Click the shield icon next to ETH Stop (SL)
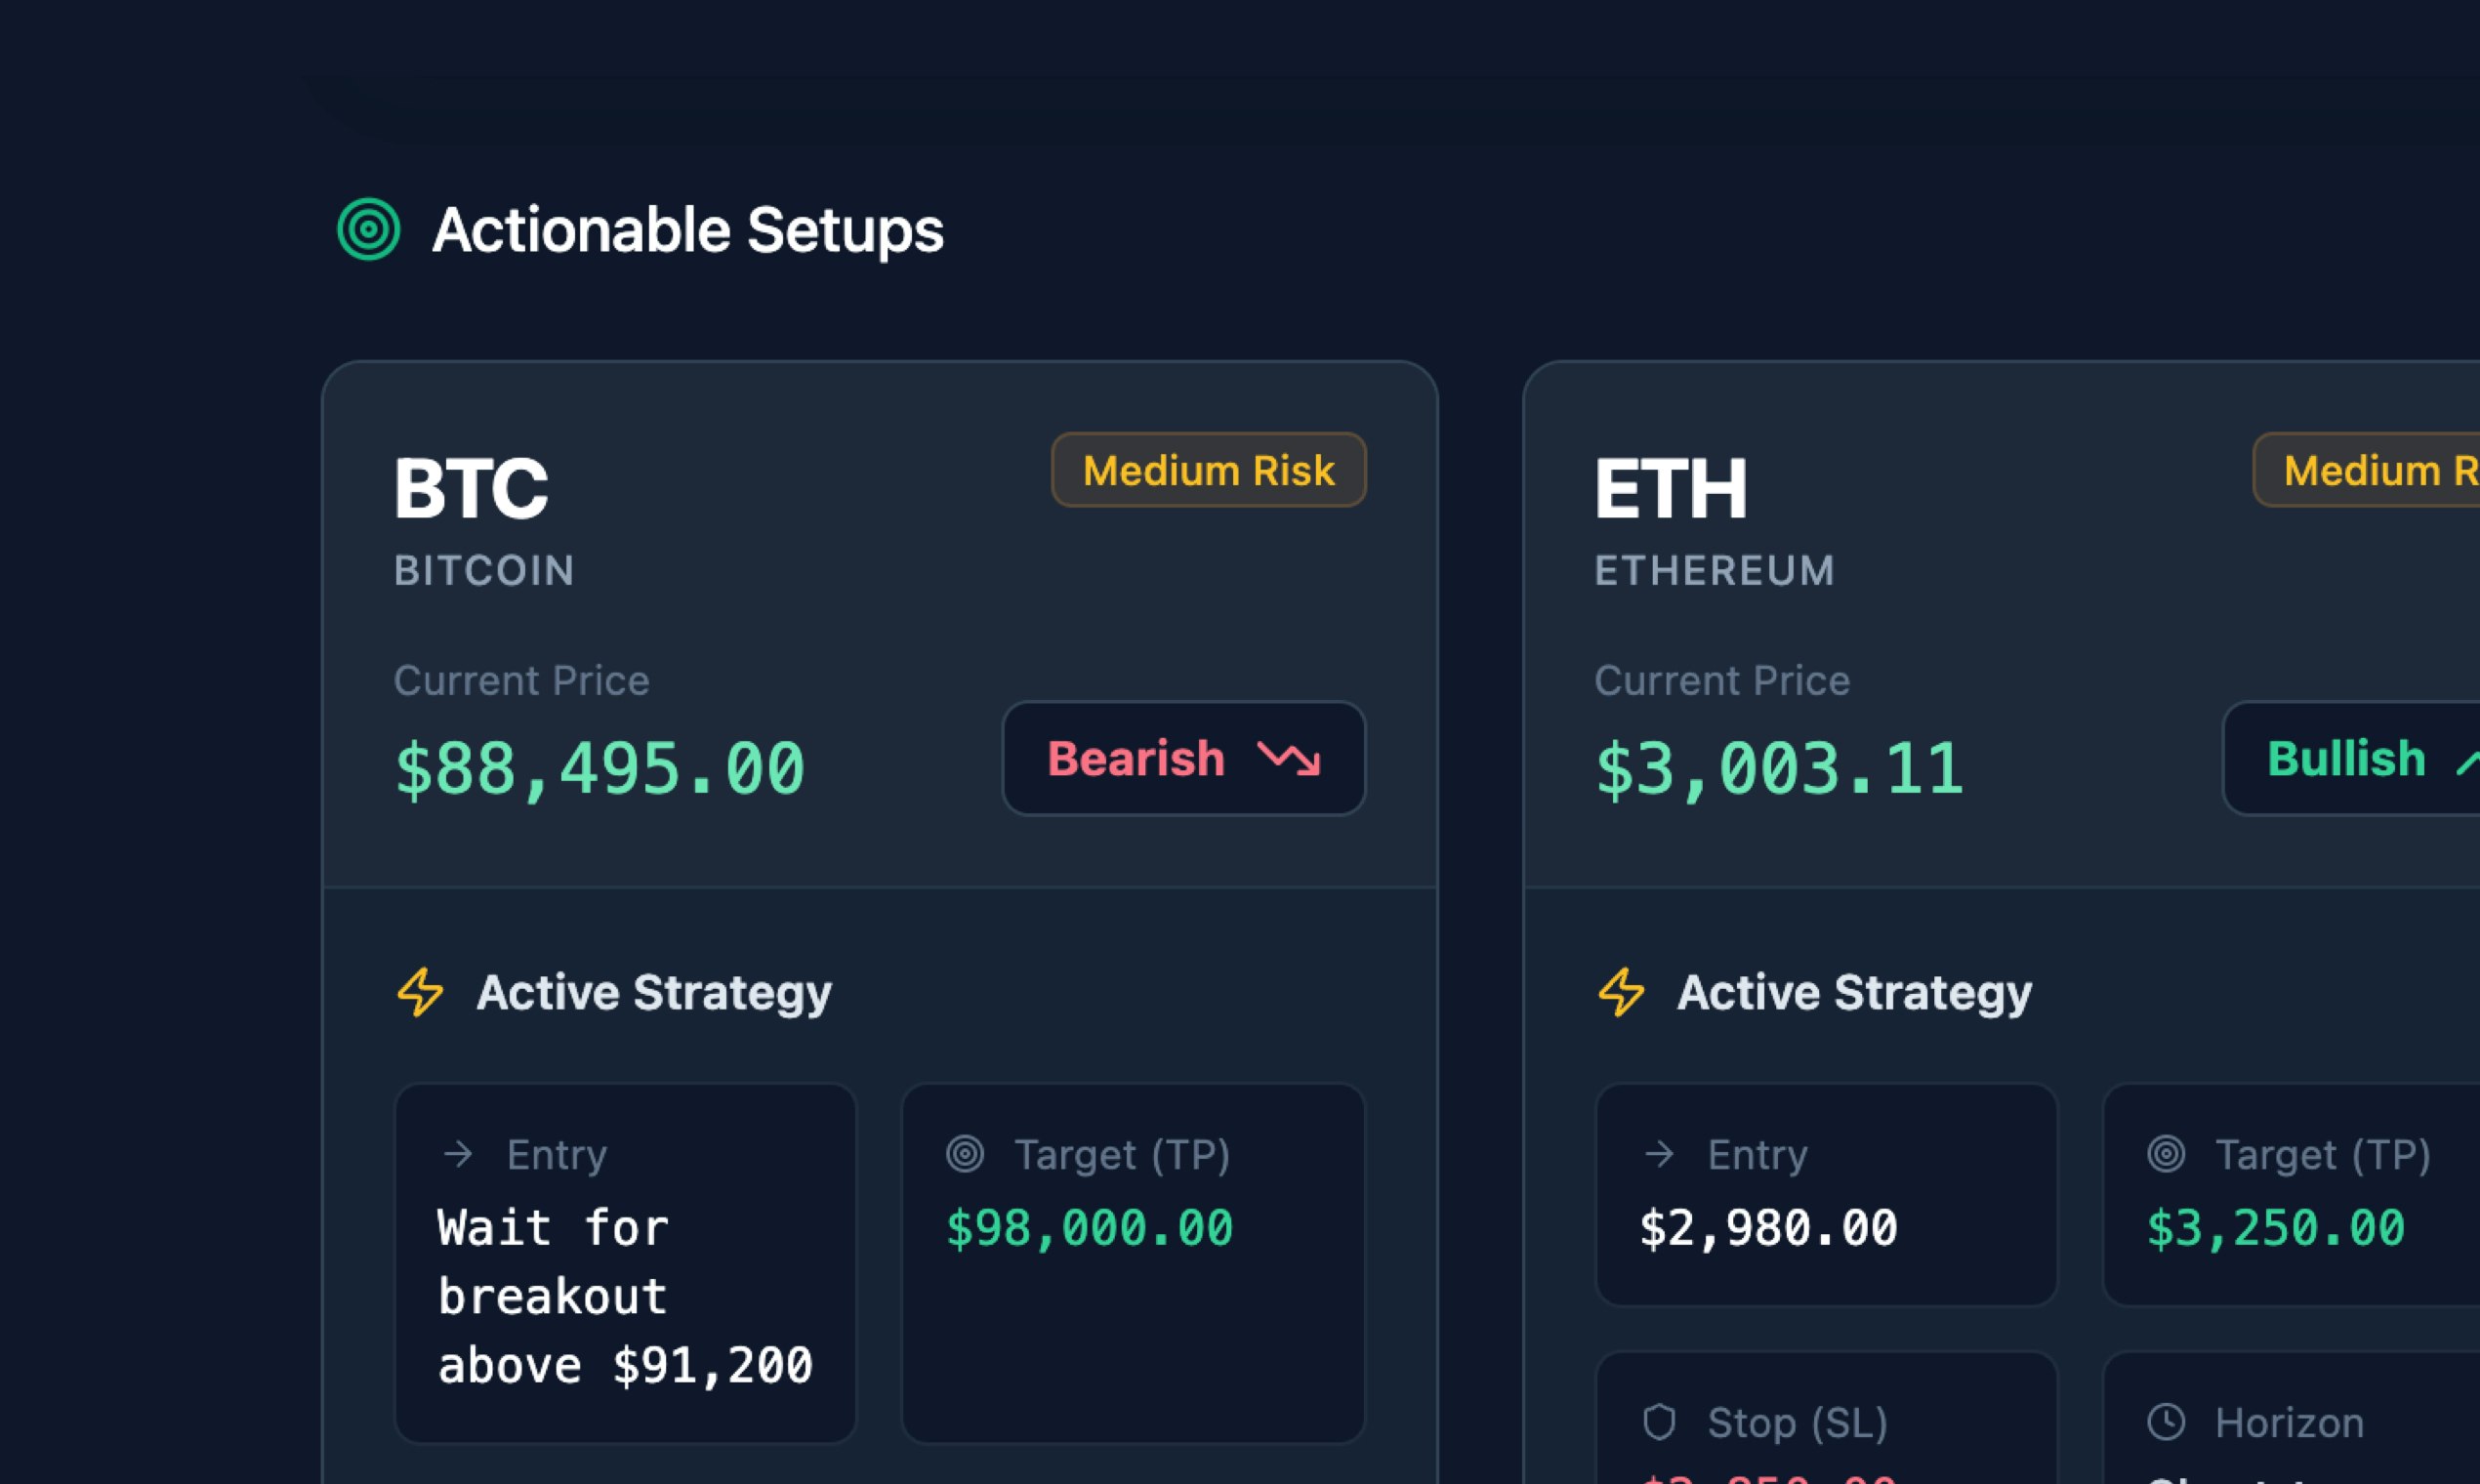 [x=1661, y=1422]
